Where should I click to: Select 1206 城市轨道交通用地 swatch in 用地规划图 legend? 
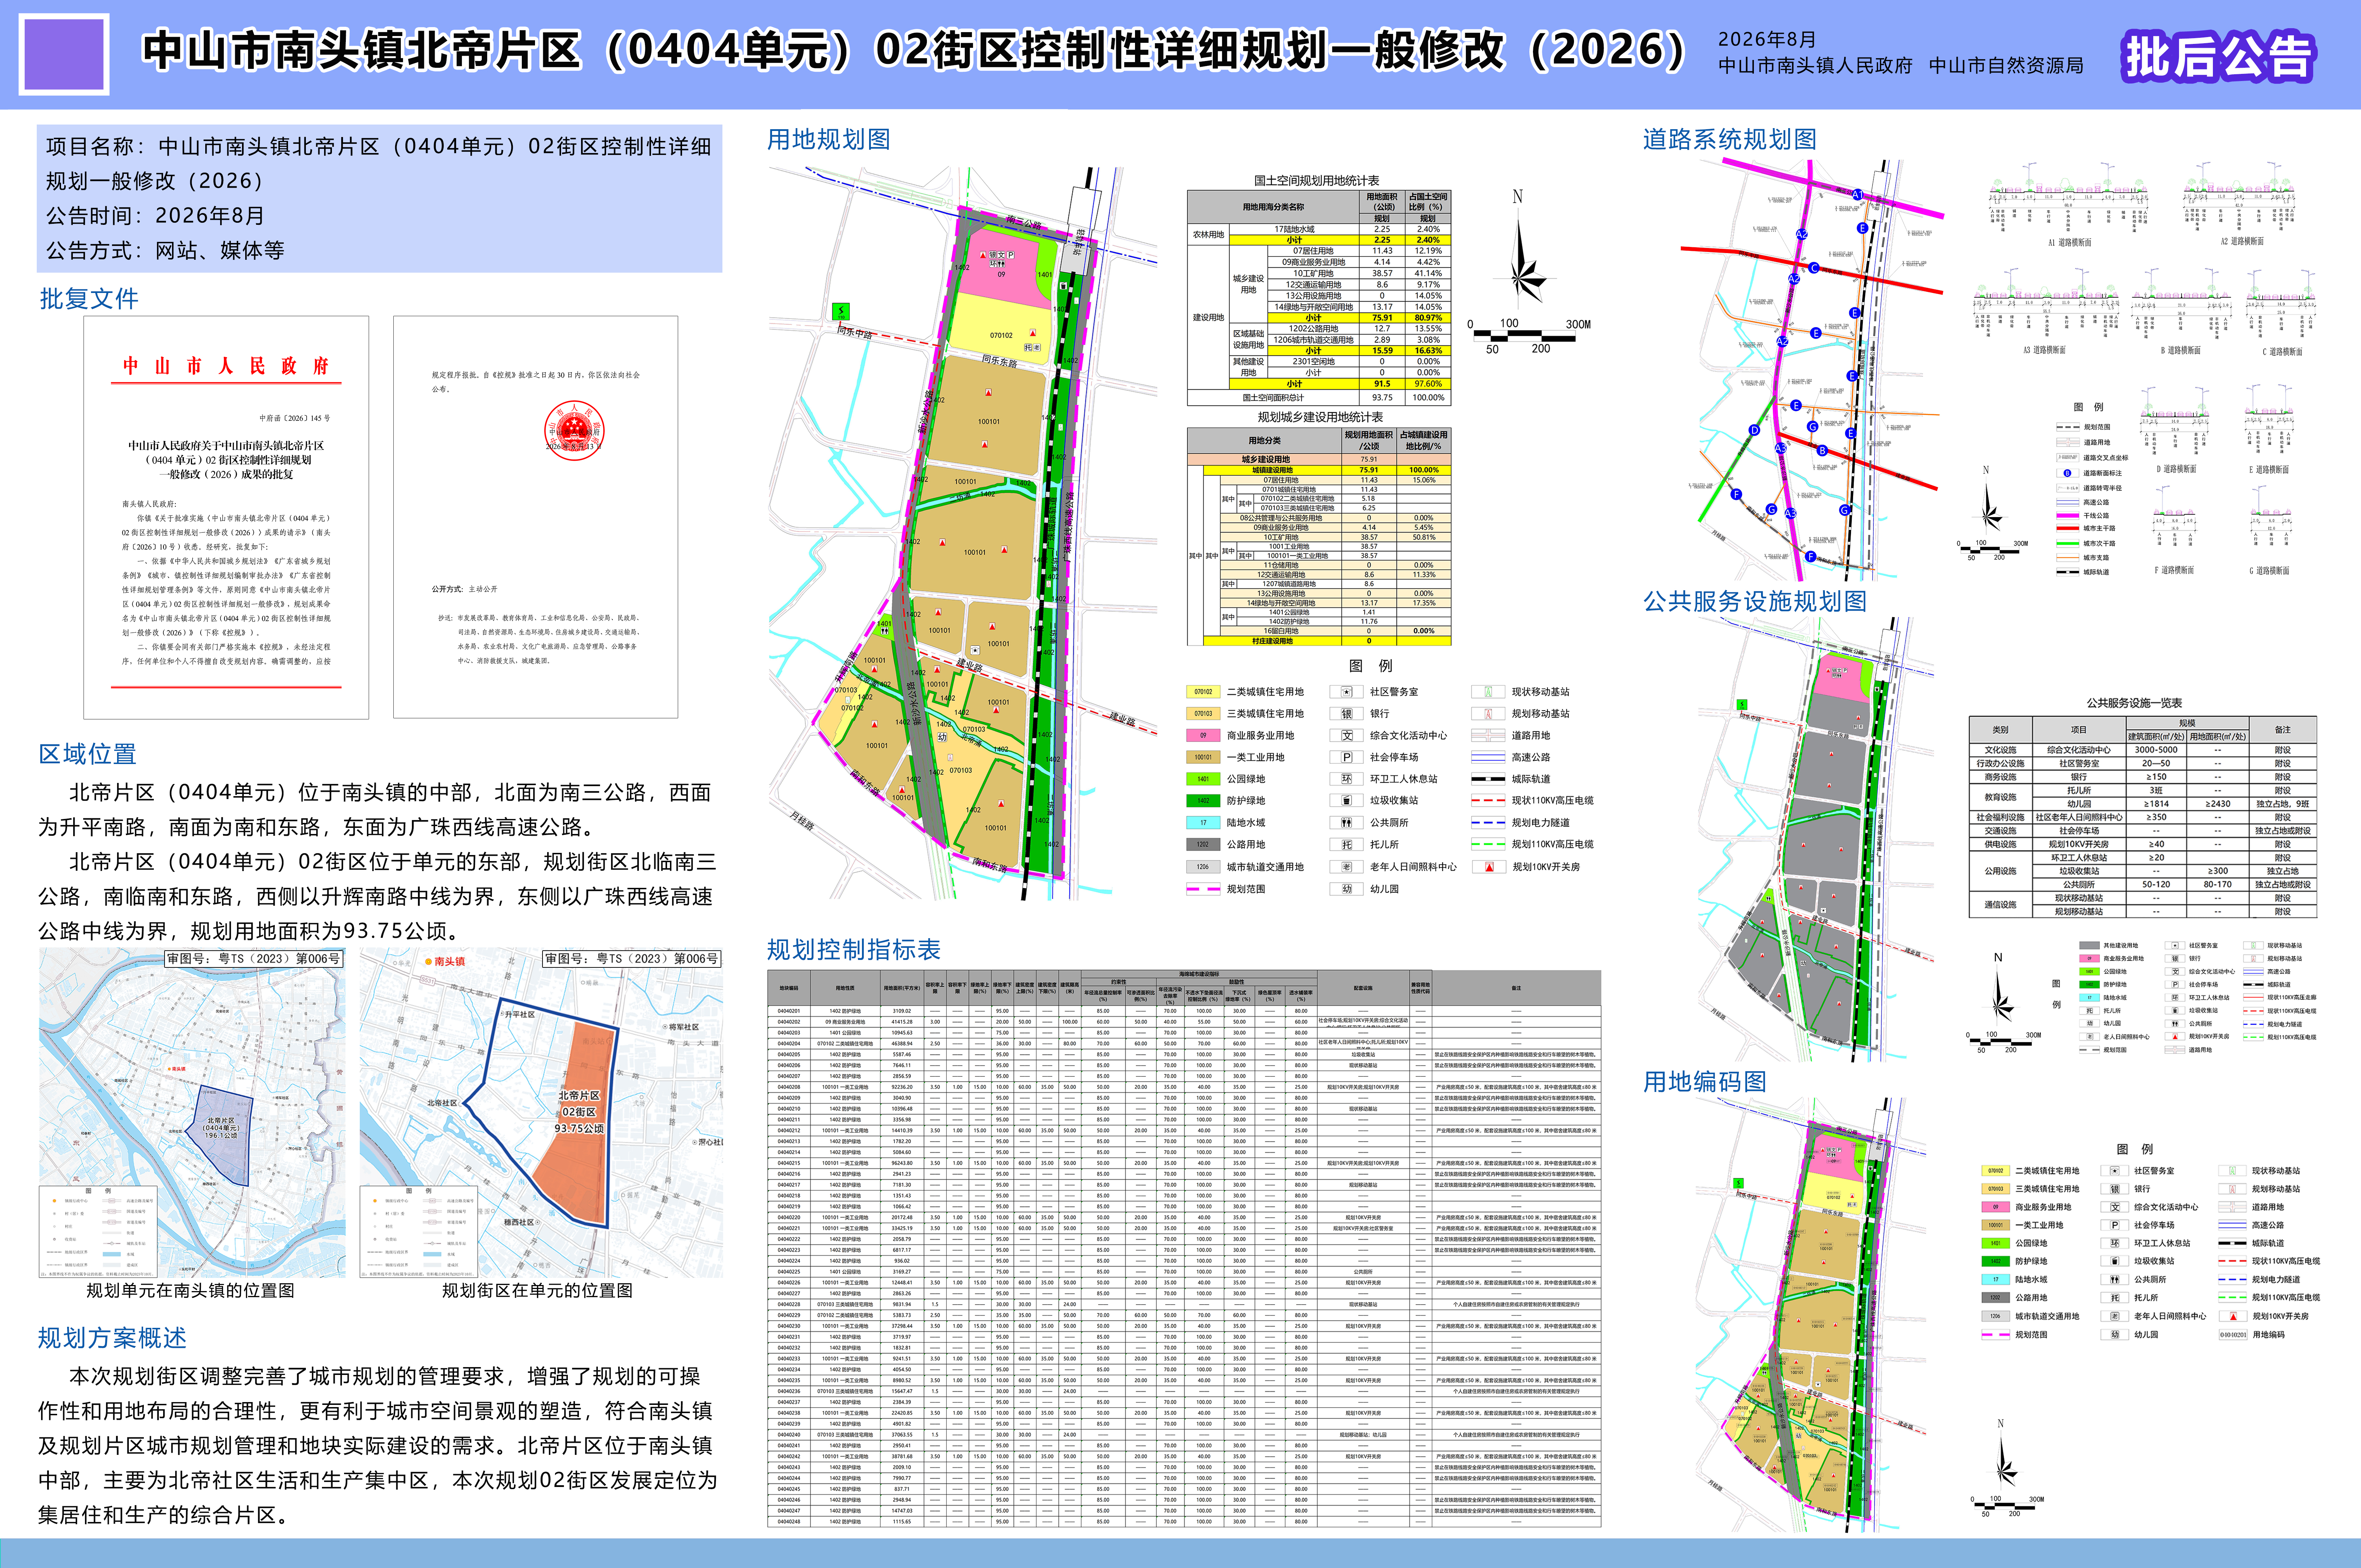click(1203, 867)
